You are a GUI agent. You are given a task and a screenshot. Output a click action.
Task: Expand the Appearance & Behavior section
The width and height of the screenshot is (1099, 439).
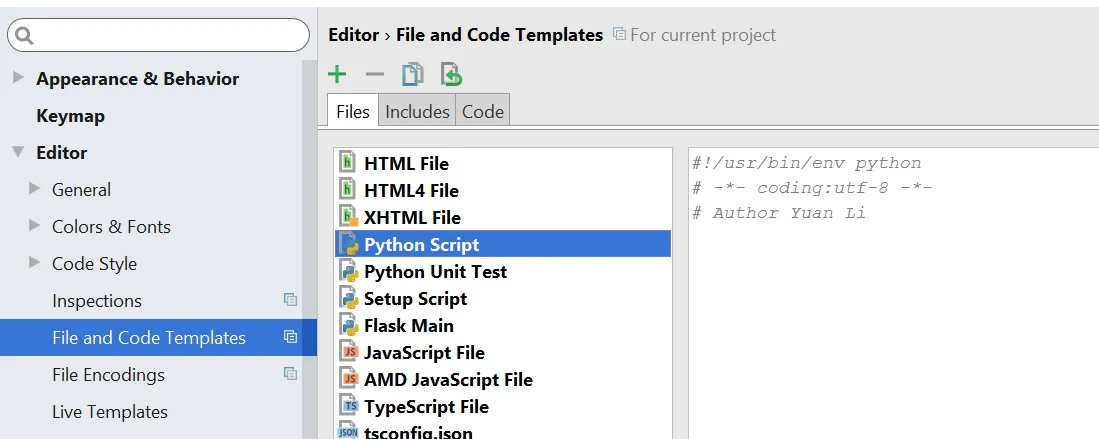pyautogui.click(x=18, y=78)
